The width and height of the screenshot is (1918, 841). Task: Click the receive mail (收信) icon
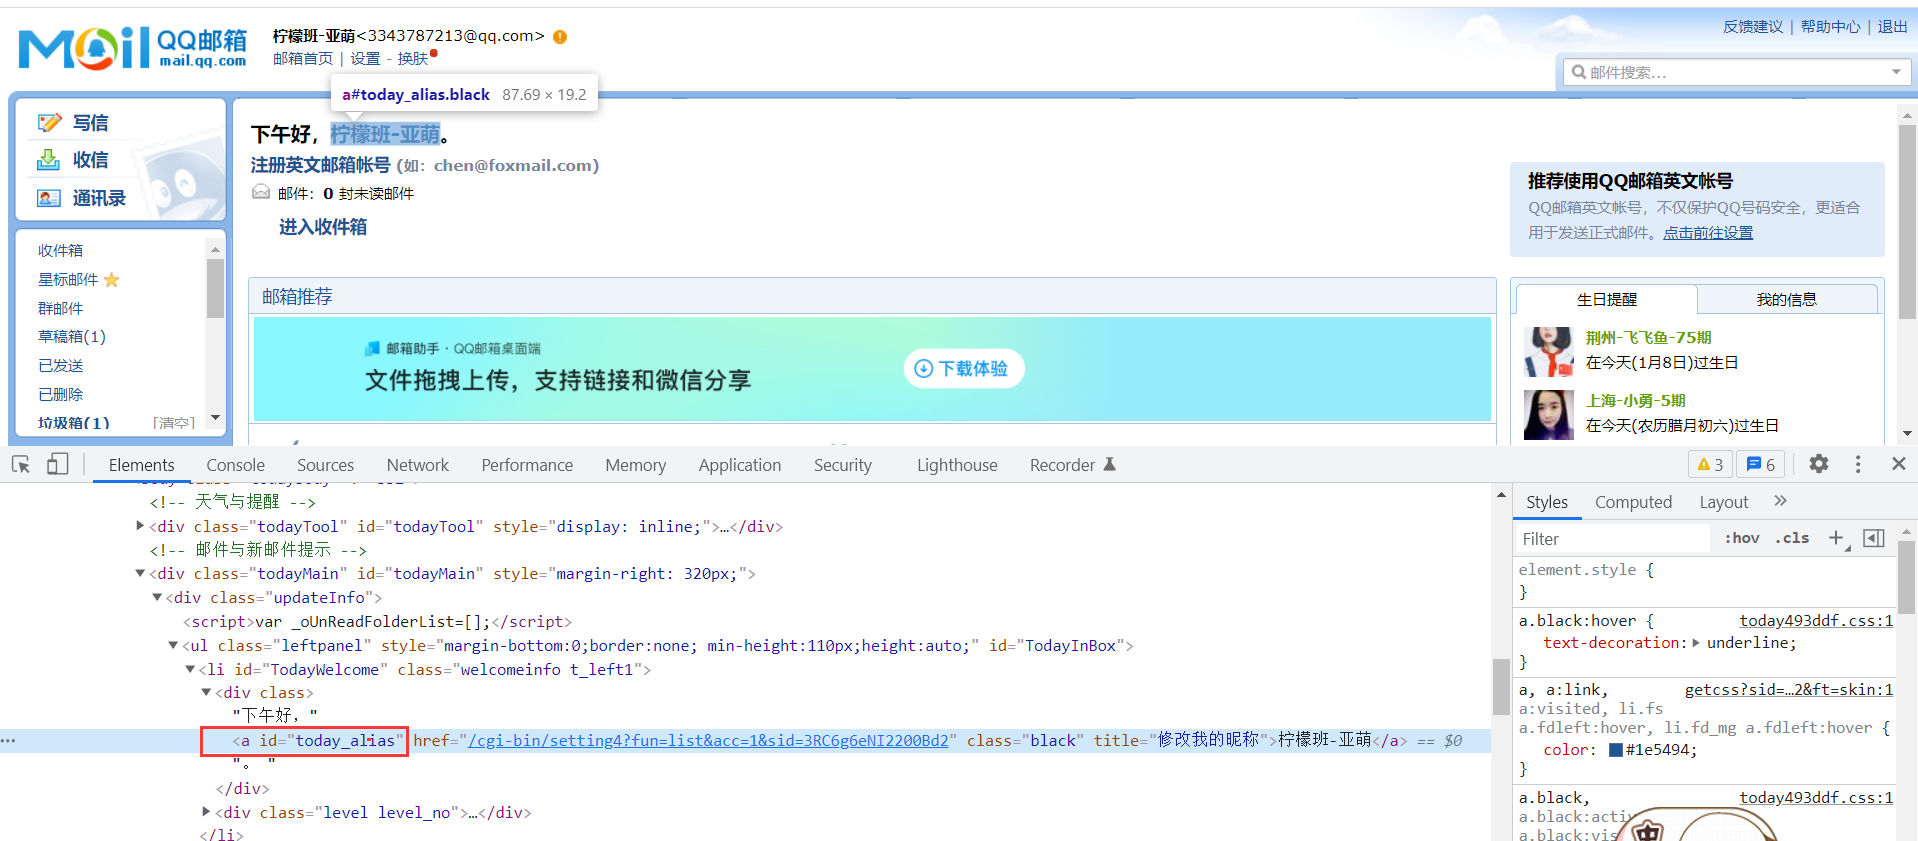point(48,160)
